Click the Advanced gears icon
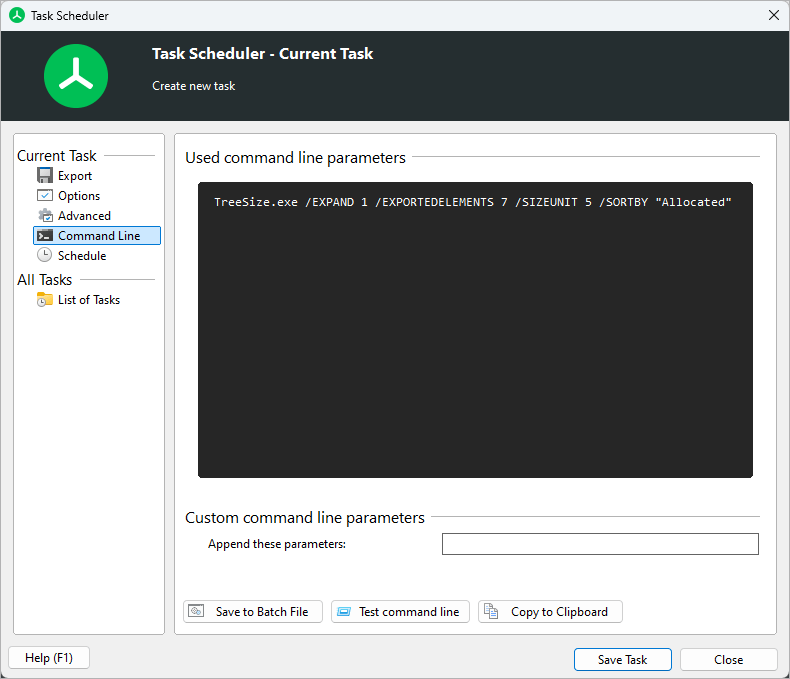Screen dimensions: 790x679 (44, 216)
